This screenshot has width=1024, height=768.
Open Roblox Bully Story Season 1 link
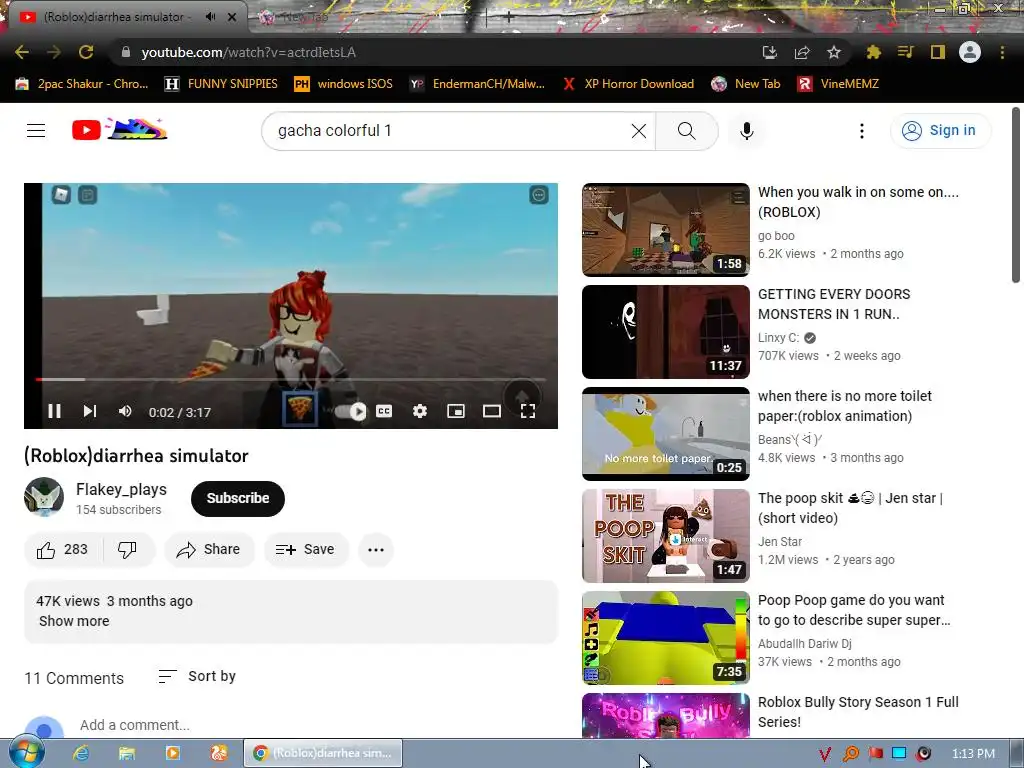[858, 712]
